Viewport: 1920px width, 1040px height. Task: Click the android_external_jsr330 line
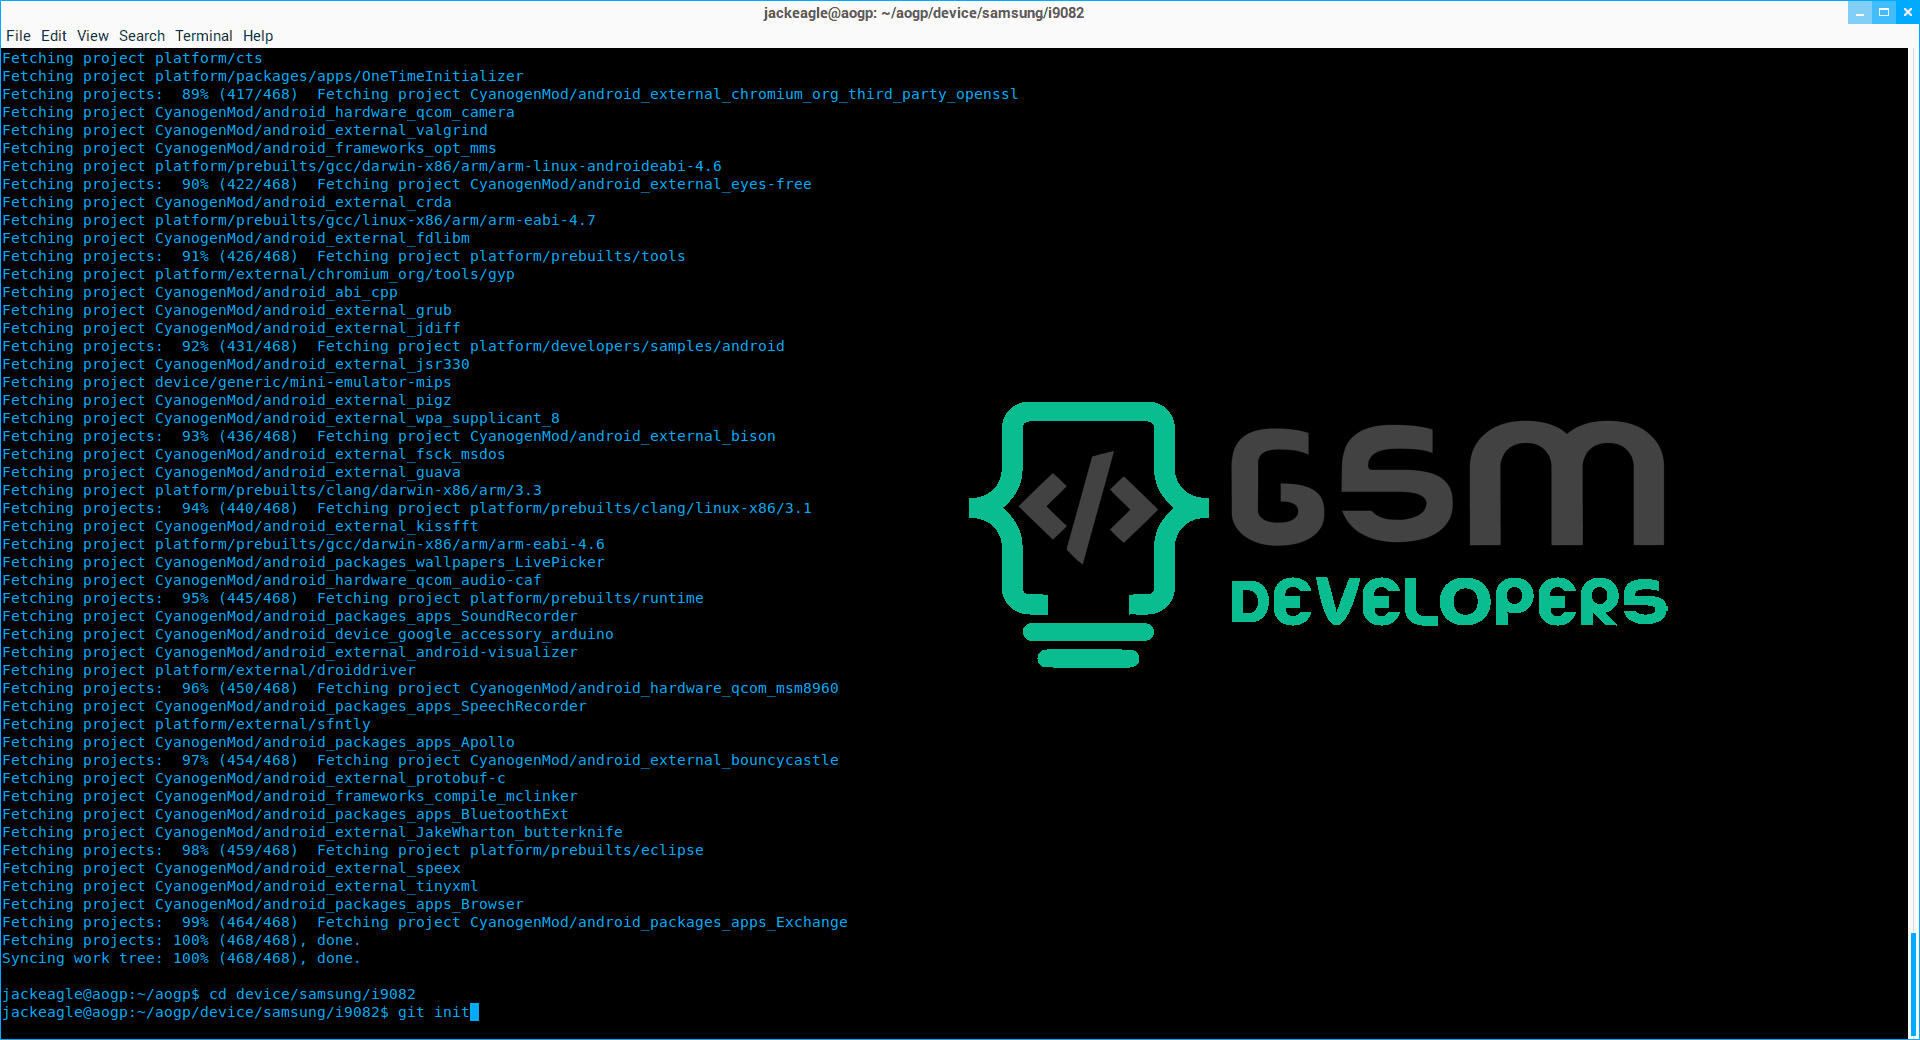tap(236, 364)
